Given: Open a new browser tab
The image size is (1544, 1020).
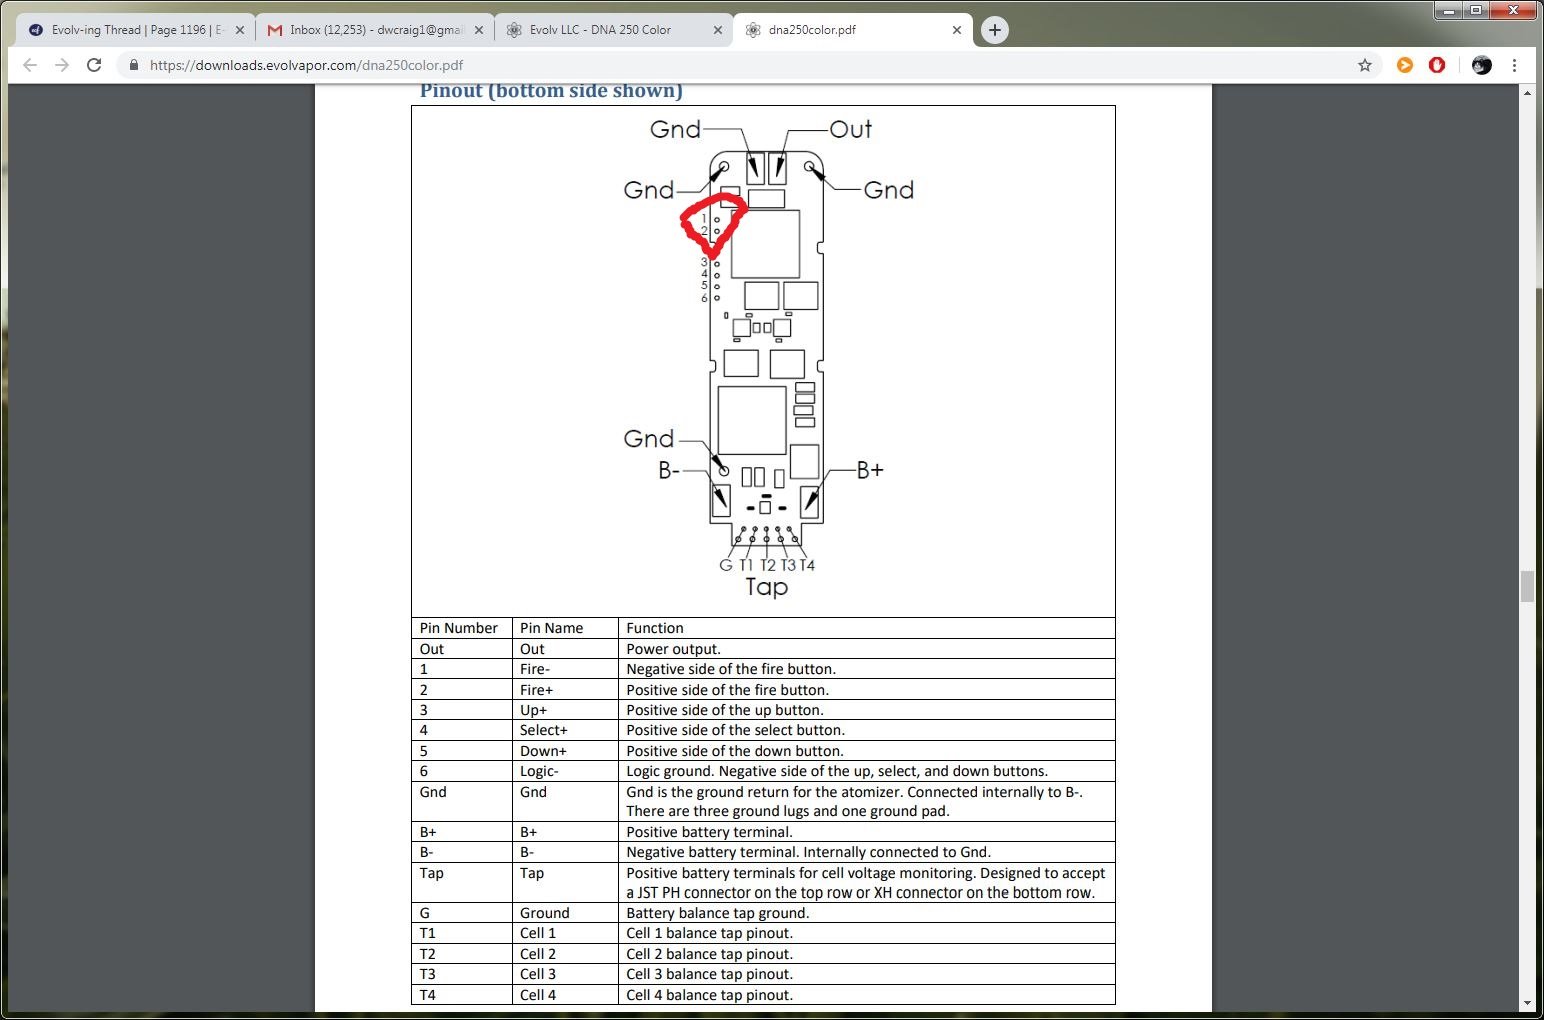Looking at the screenshot, I should 994,30.
